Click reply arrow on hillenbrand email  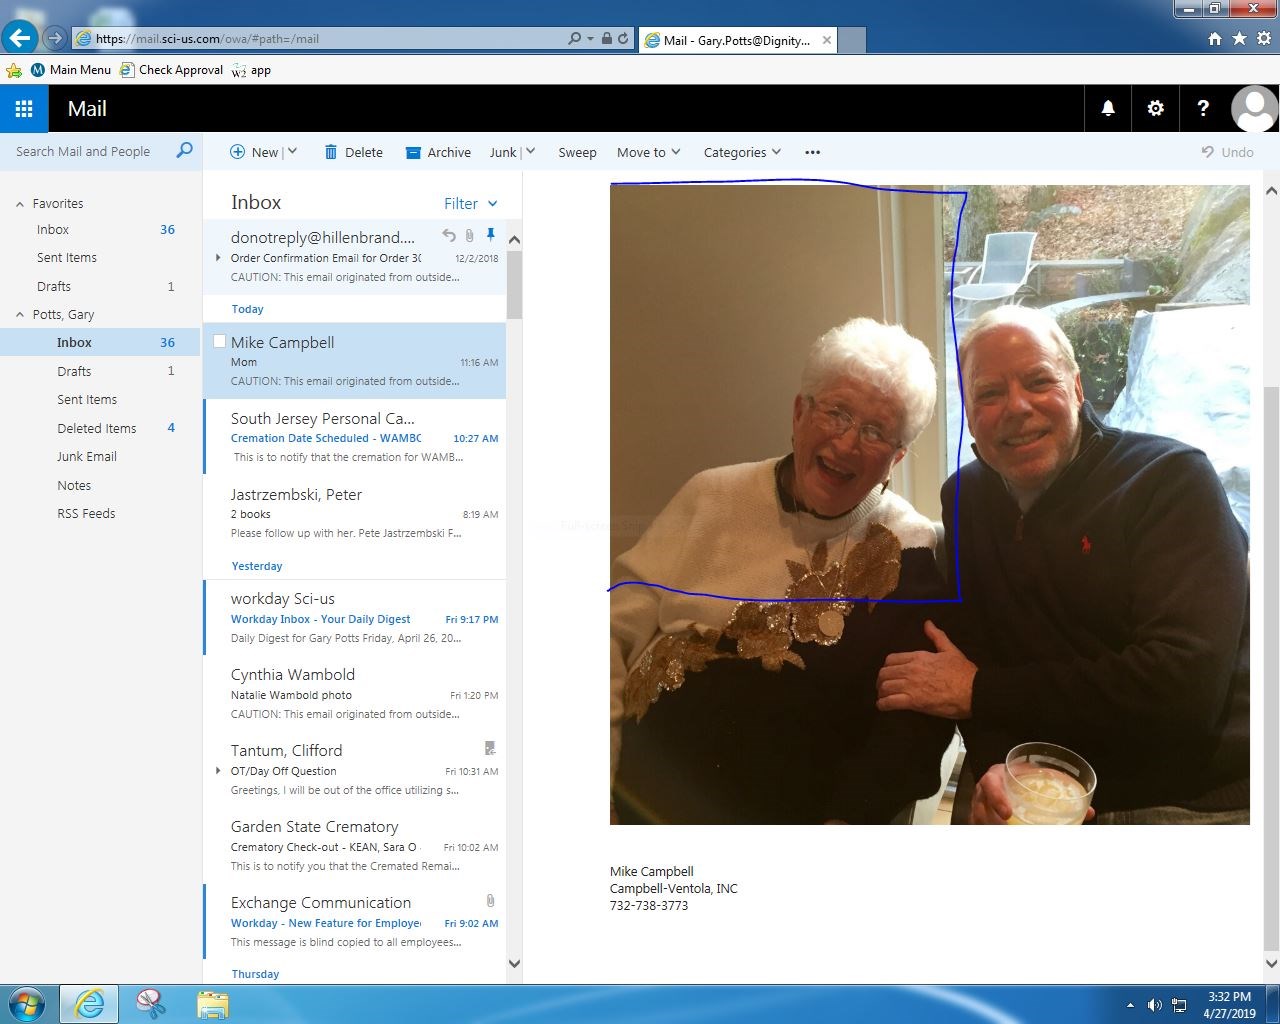tap(449, 236)
